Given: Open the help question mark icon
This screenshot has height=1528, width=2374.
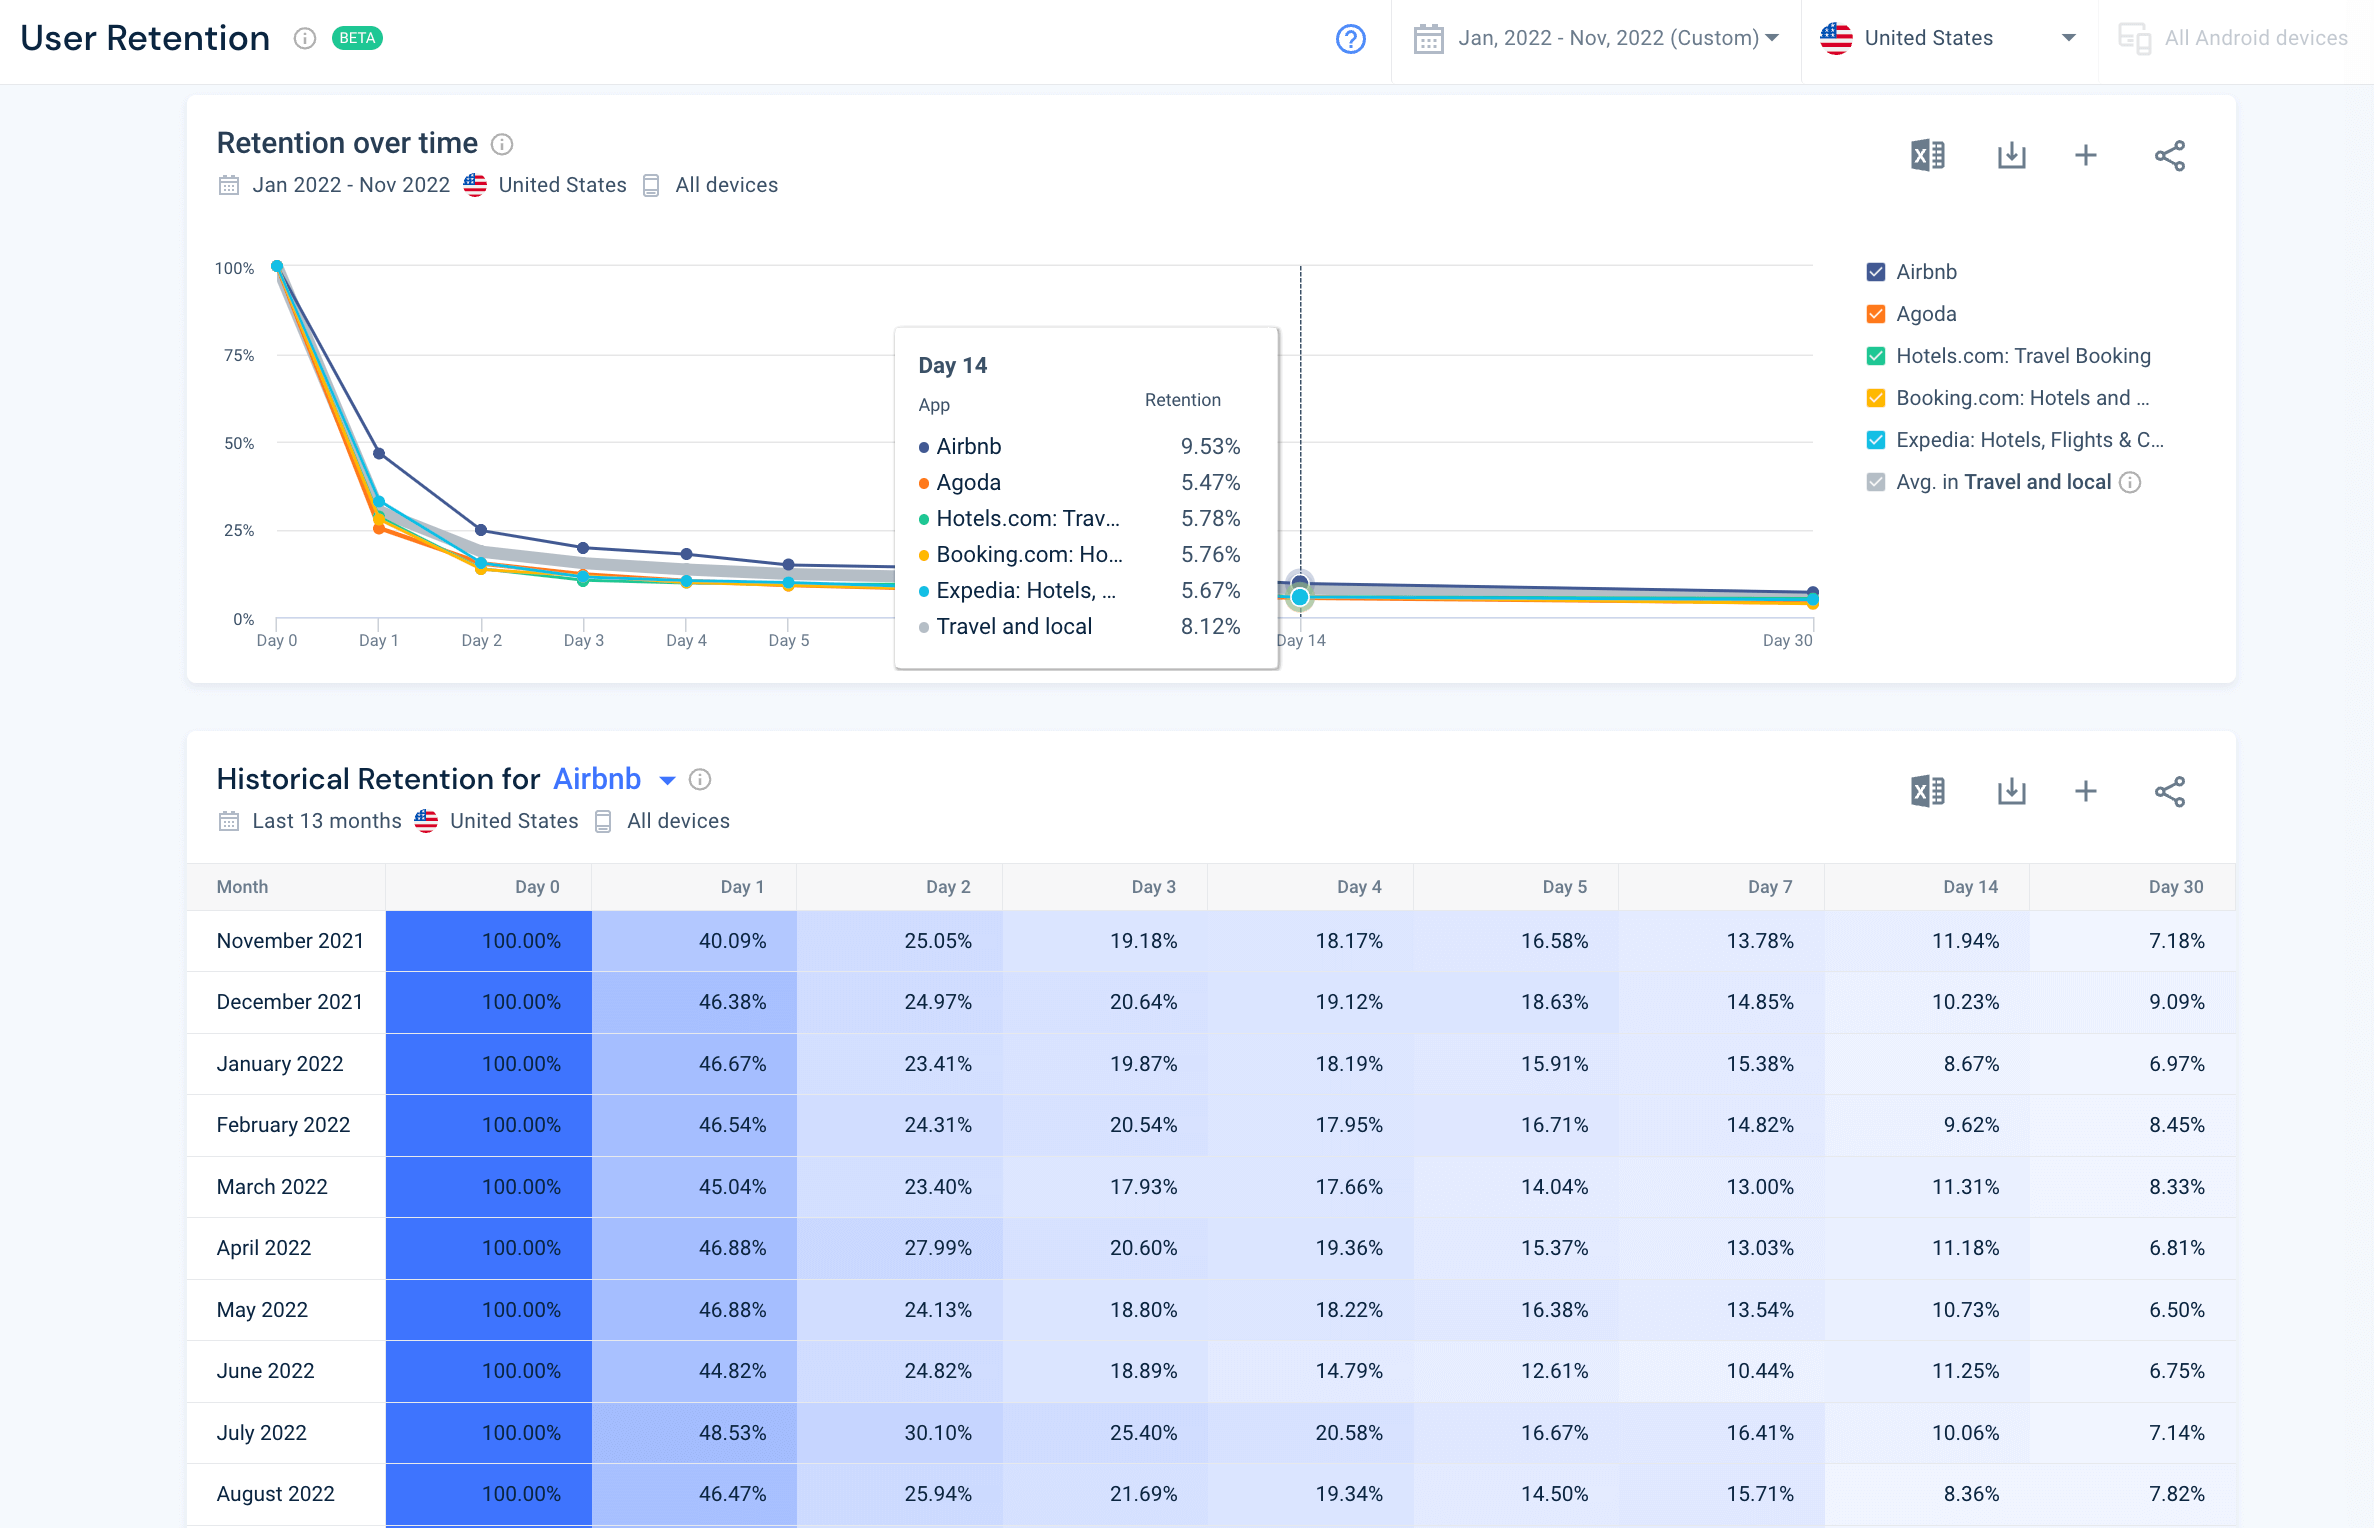Looking at the screenshot, I should click(x=1350, y=39).
